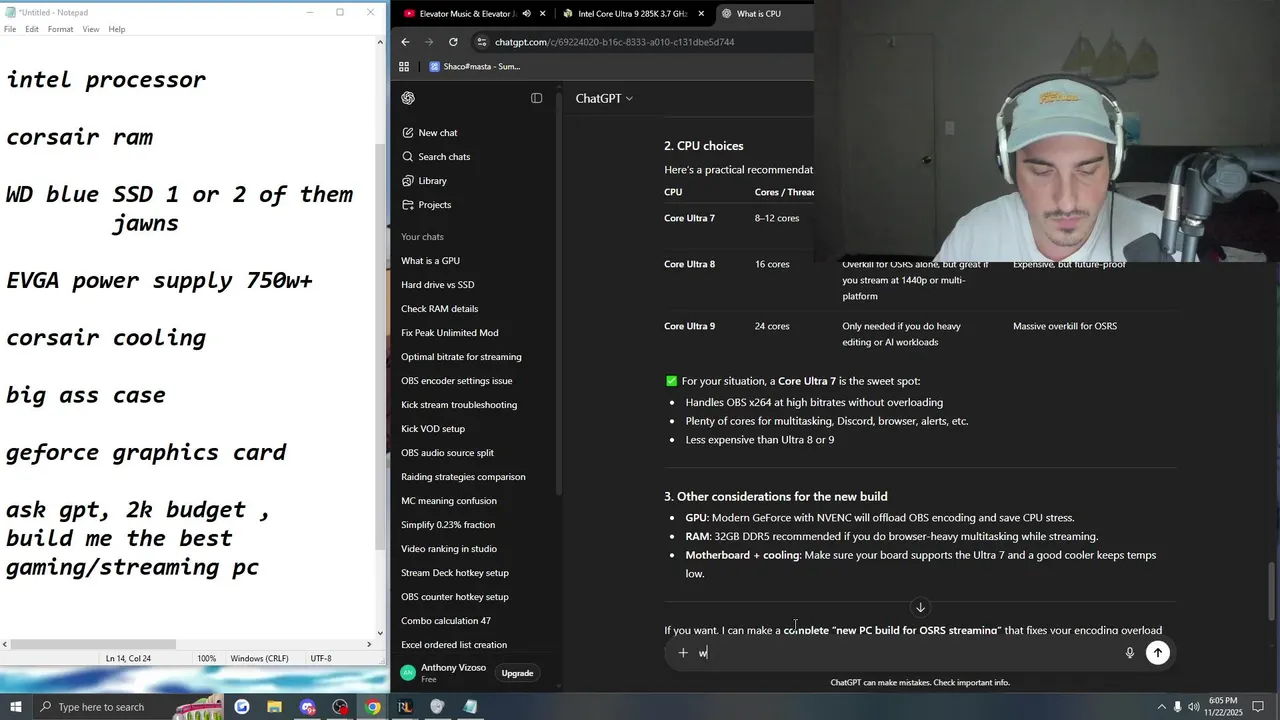Open Notepad Format menu

click(60, 29)
